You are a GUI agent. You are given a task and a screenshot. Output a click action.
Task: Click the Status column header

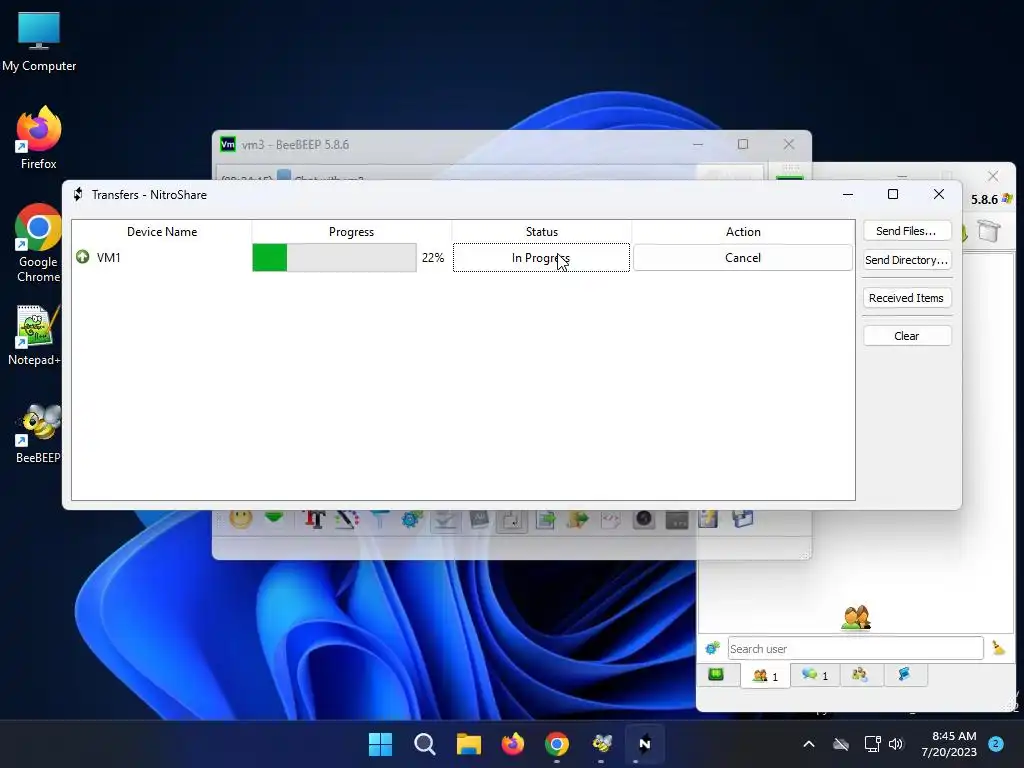pyautogui.click(x=541, y=232)
